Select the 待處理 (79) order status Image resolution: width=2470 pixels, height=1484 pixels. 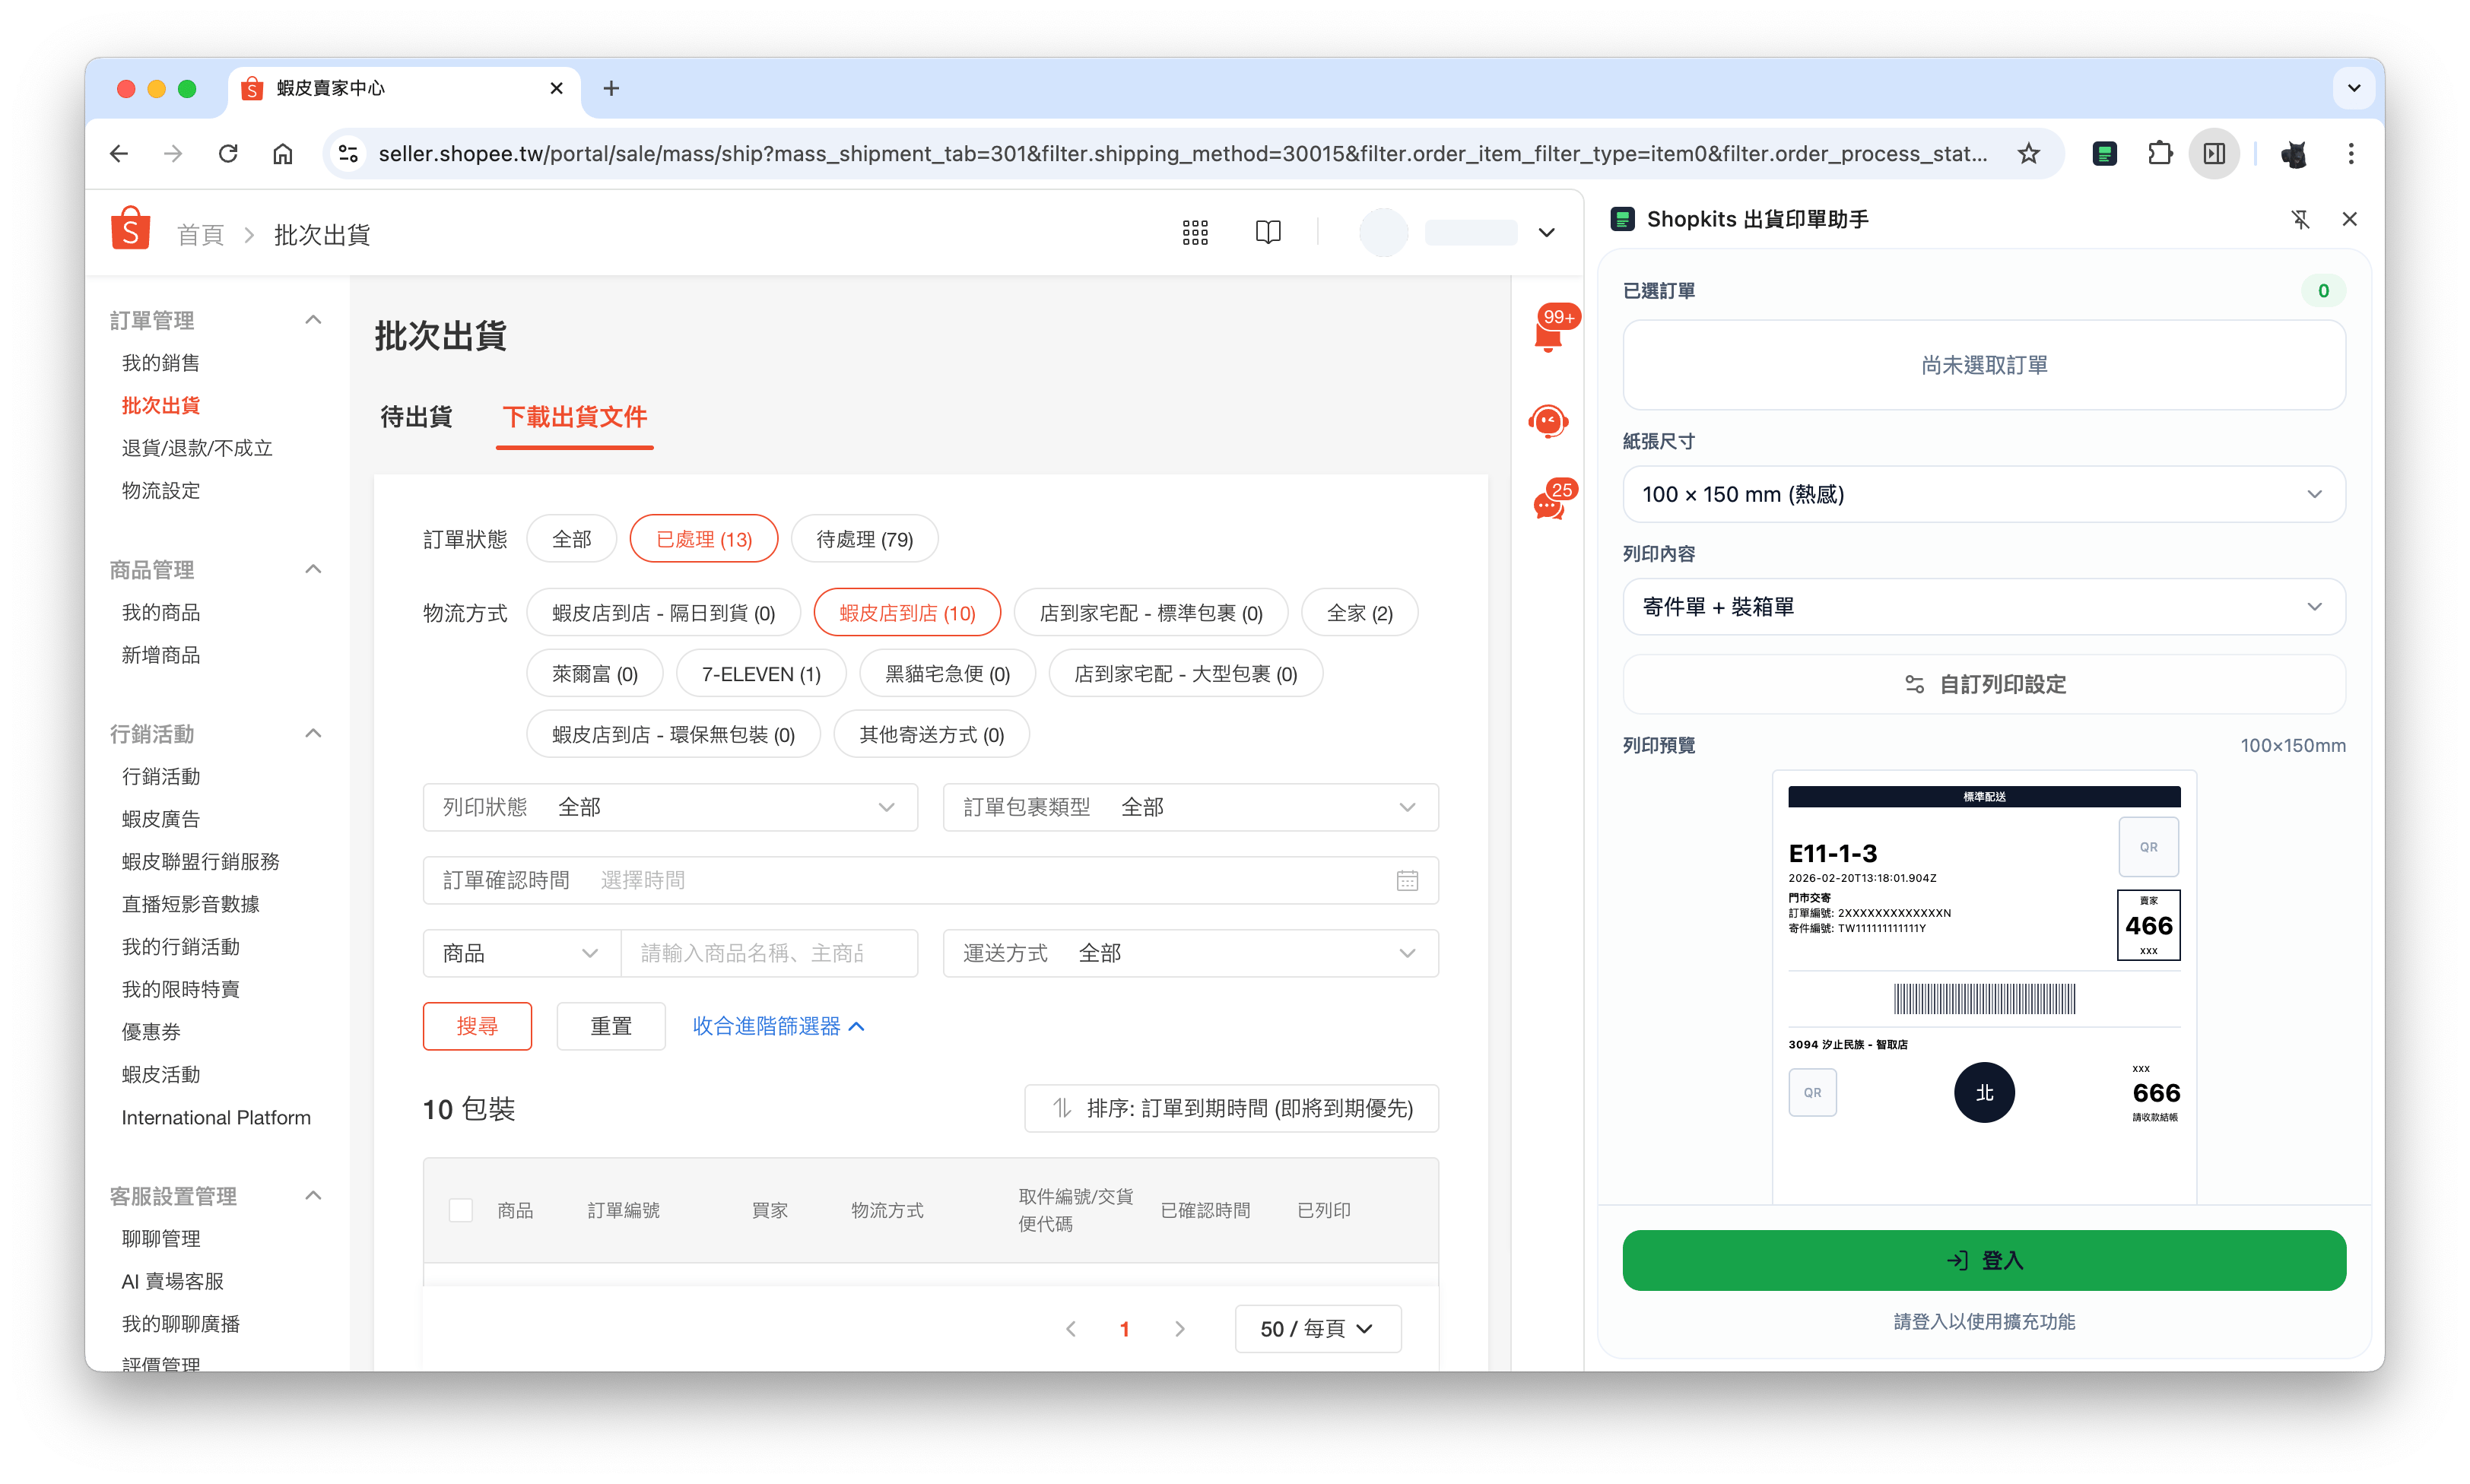(x=864, y=539)
